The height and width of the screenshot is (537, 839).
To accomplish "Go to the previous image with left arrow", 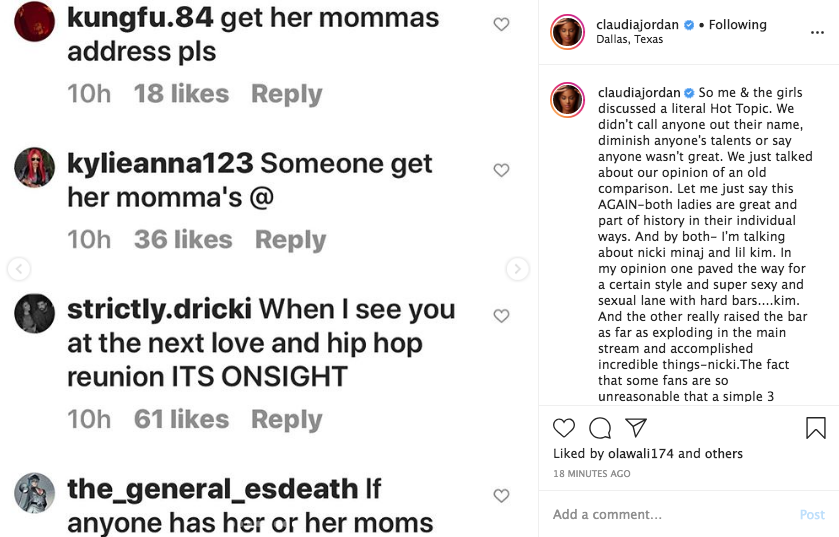I will [19, 268].
